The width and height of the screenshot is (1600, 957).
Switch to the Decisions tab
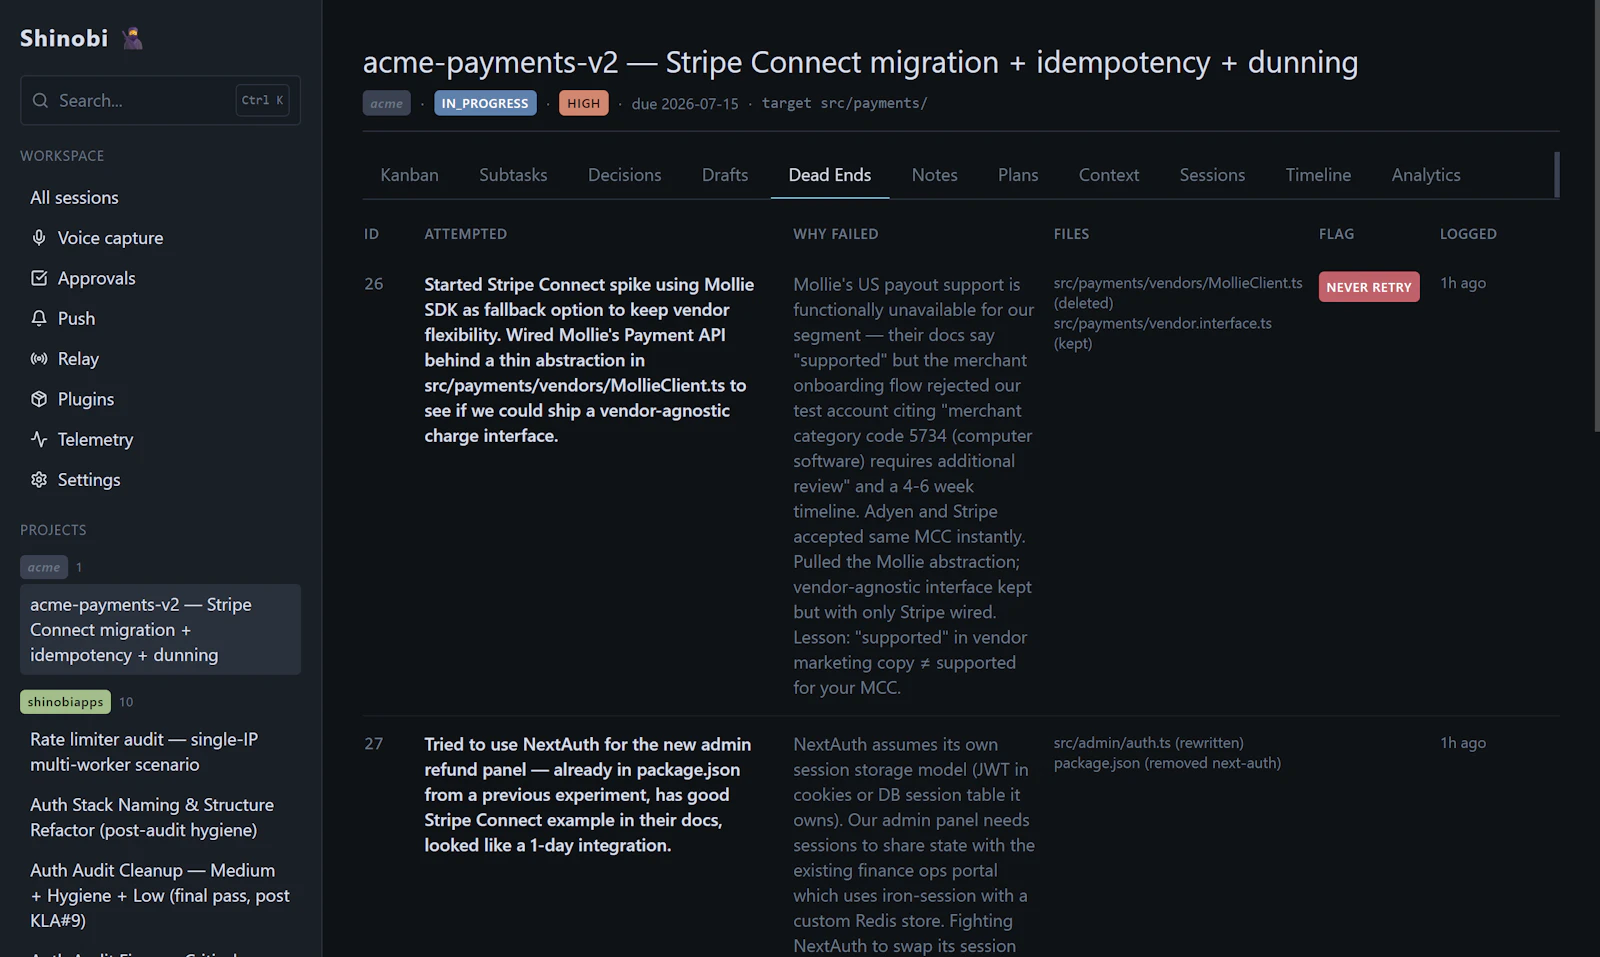tap(625, 175)
